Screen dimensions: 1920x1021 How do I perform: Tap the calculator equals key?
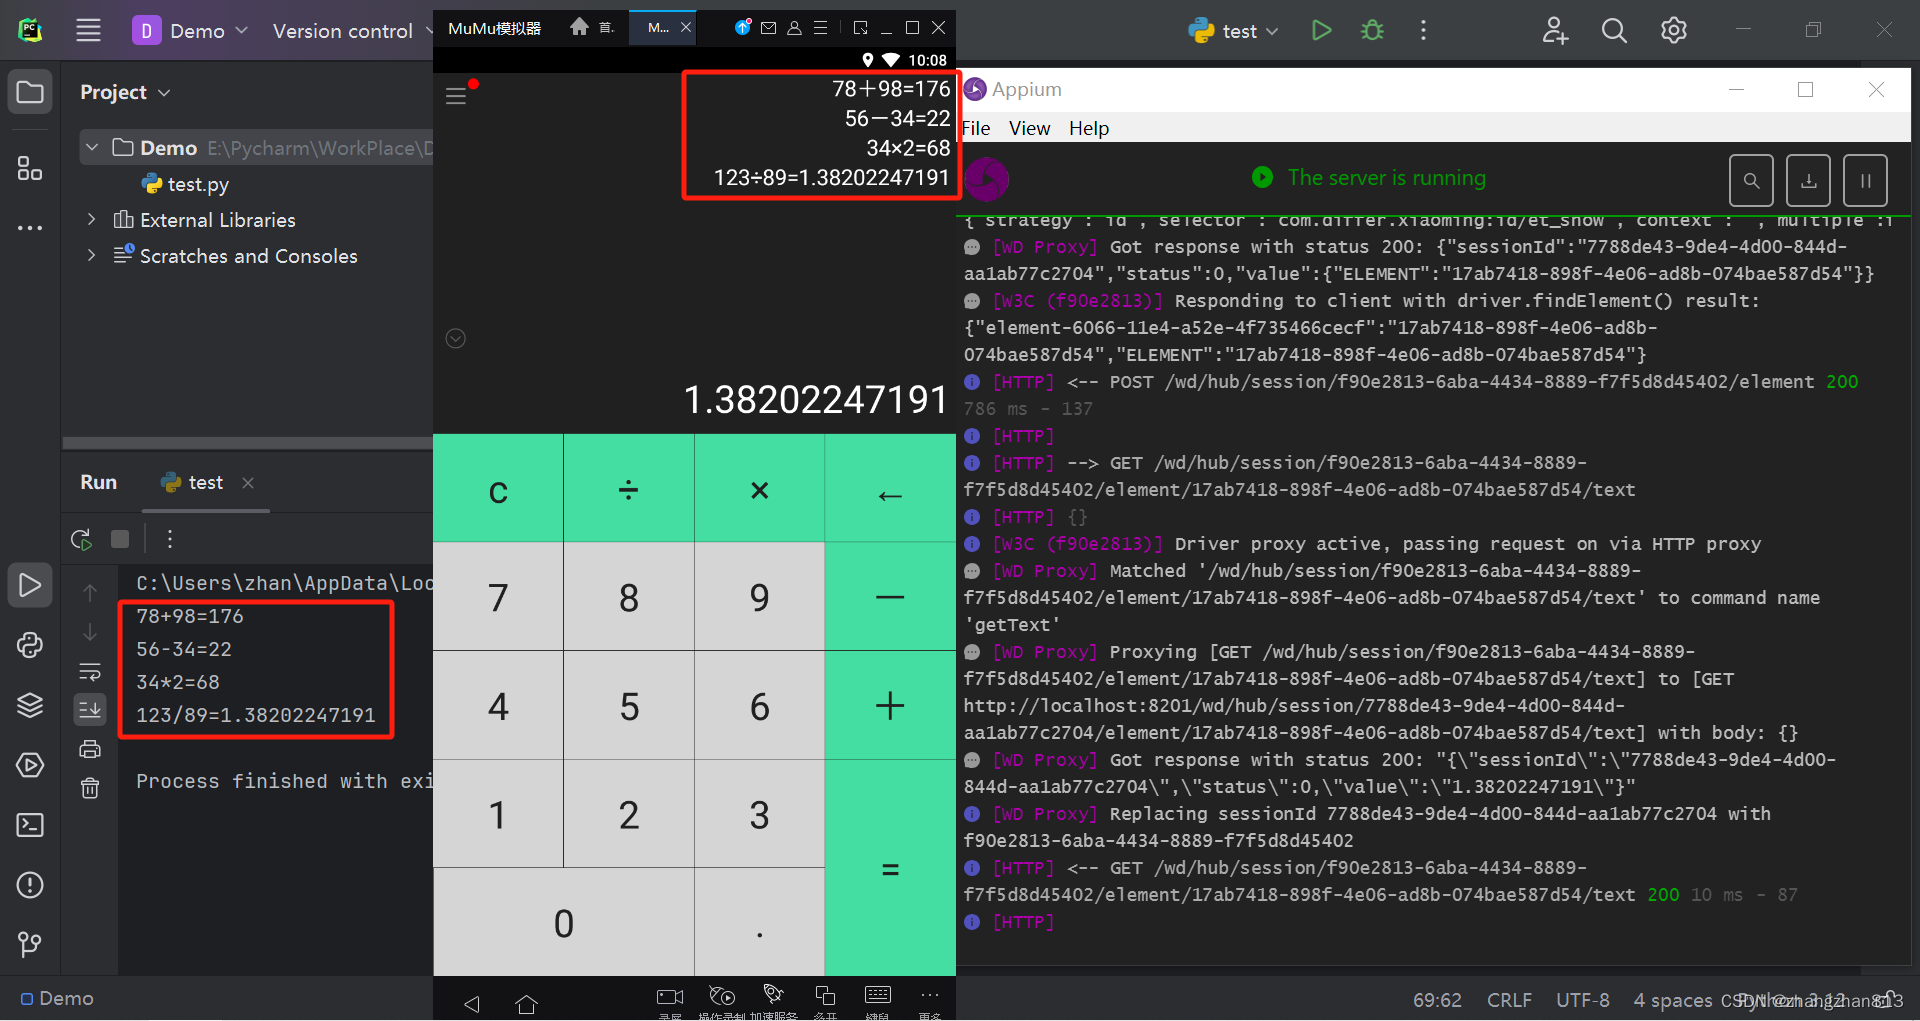point(890,868)
